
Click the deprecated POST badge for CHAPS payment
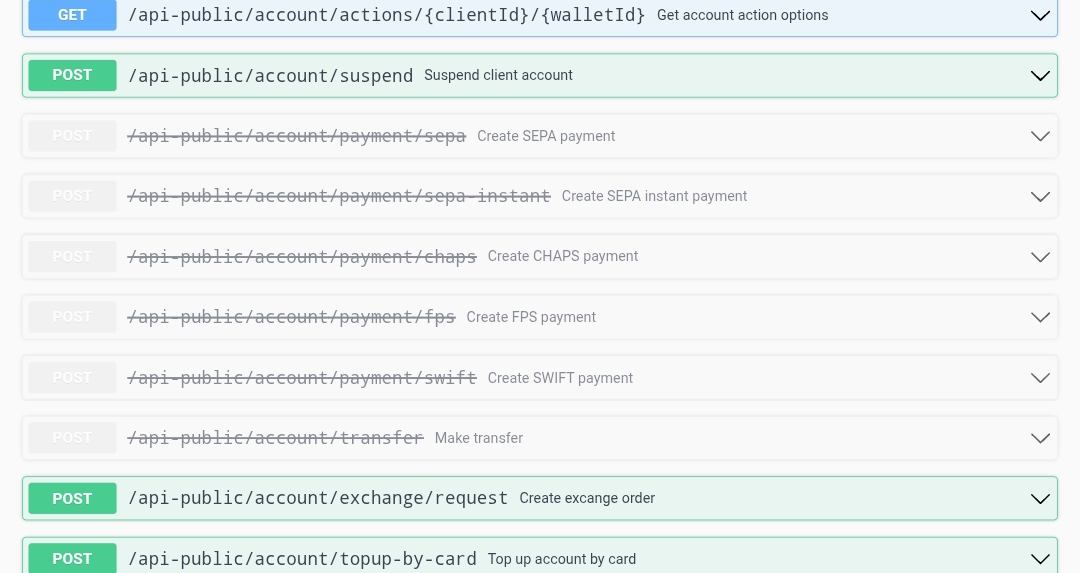[x=72, y=256]
